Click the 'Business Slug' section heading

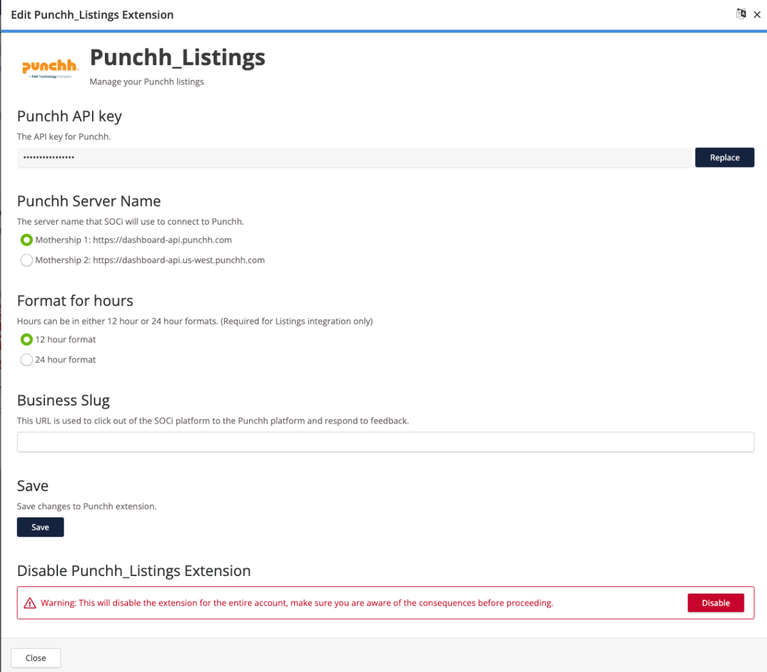tap(64, 401)
